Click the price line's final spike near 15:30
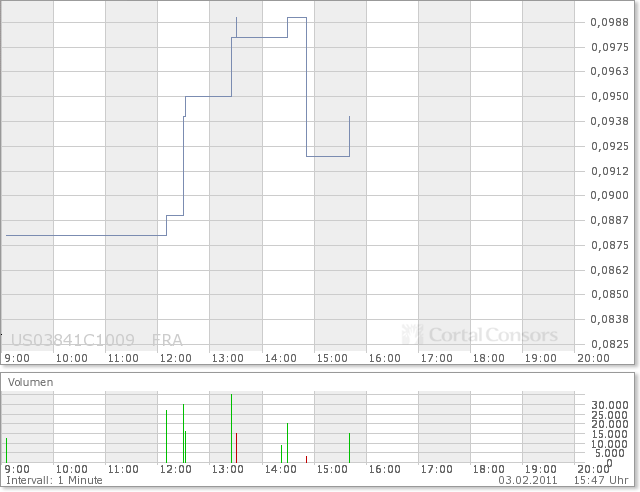This screenshot has height=492, width=640. (x=349, y=136)
